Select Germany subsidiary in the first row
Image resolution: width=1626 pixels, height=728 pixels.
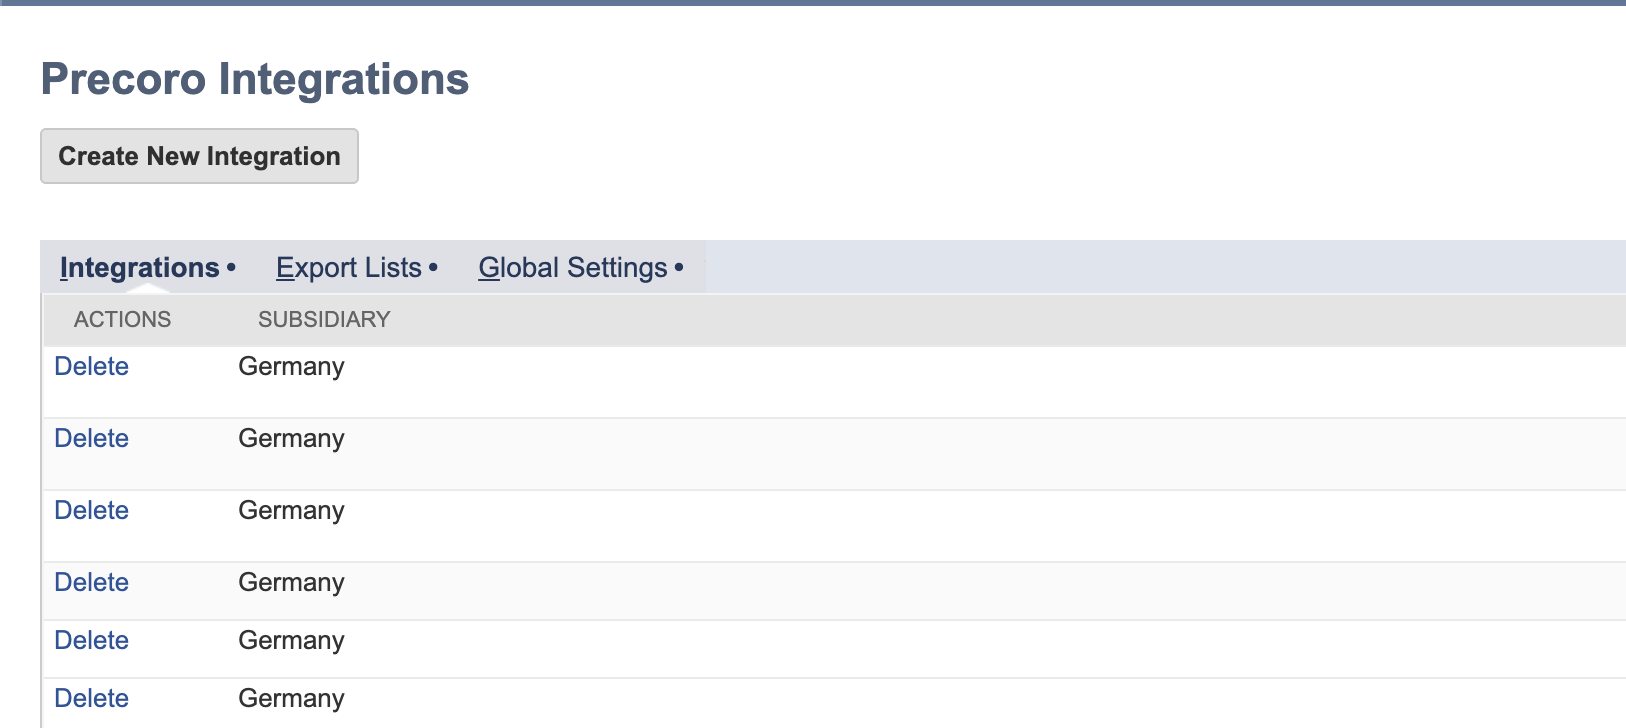tap(291, 367)
